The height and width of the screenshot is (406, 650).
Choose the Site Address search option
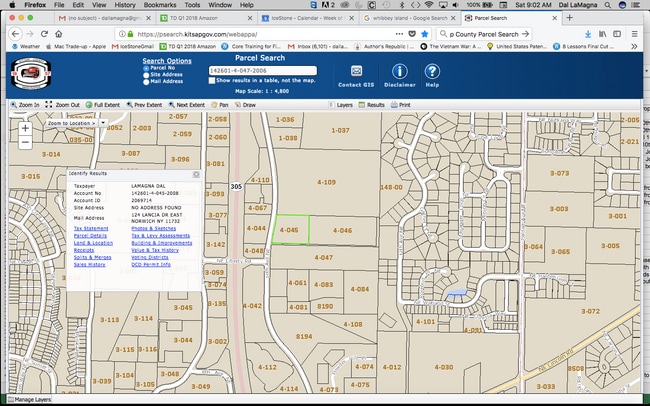point(145,76)
